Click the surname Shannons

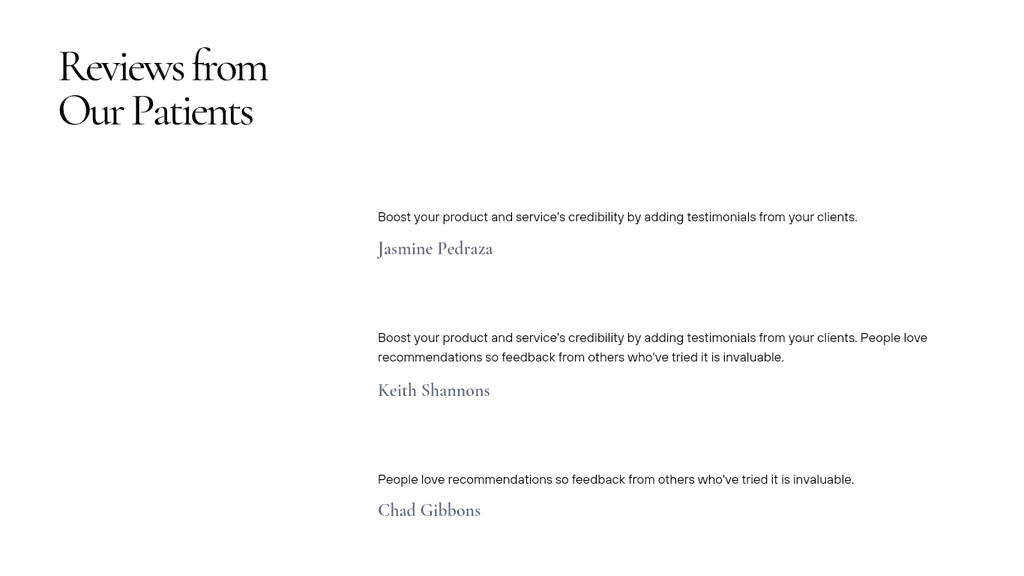(456, 391)
